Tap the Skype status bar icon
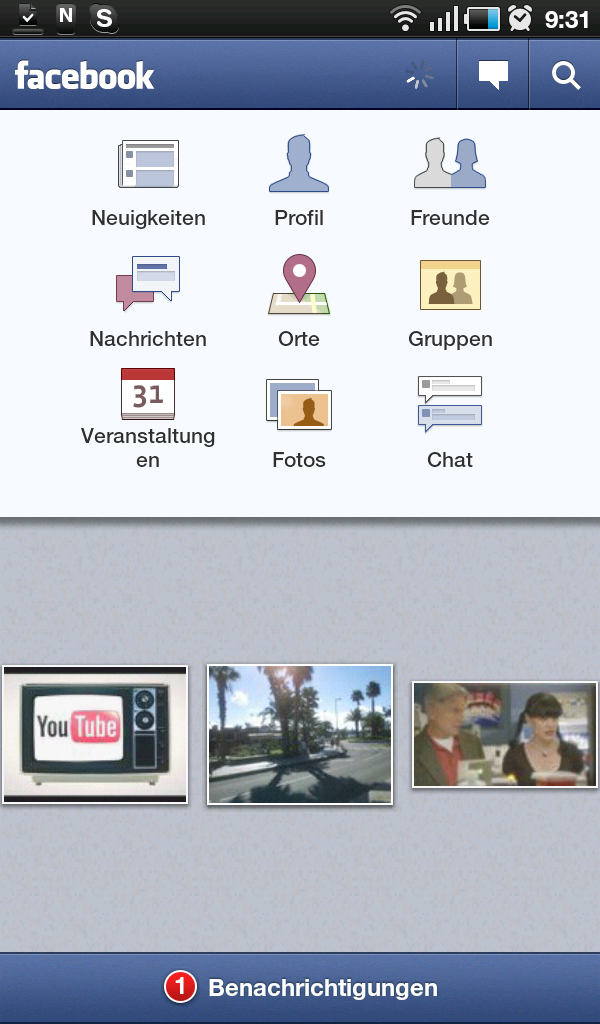The width and height of the screenshot is (600, 1024). pyautogui.click(x=104, y=18)
